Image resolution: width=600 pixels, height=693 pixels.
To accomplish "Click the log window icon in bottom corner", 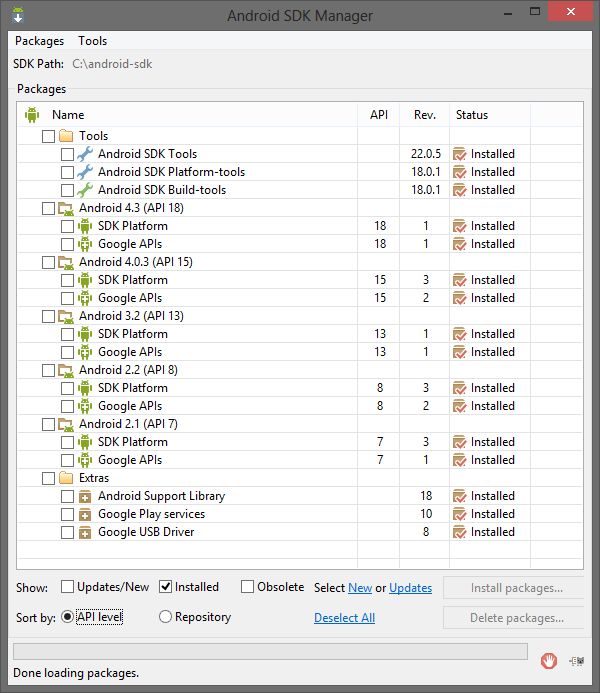I will pos(577,660).
